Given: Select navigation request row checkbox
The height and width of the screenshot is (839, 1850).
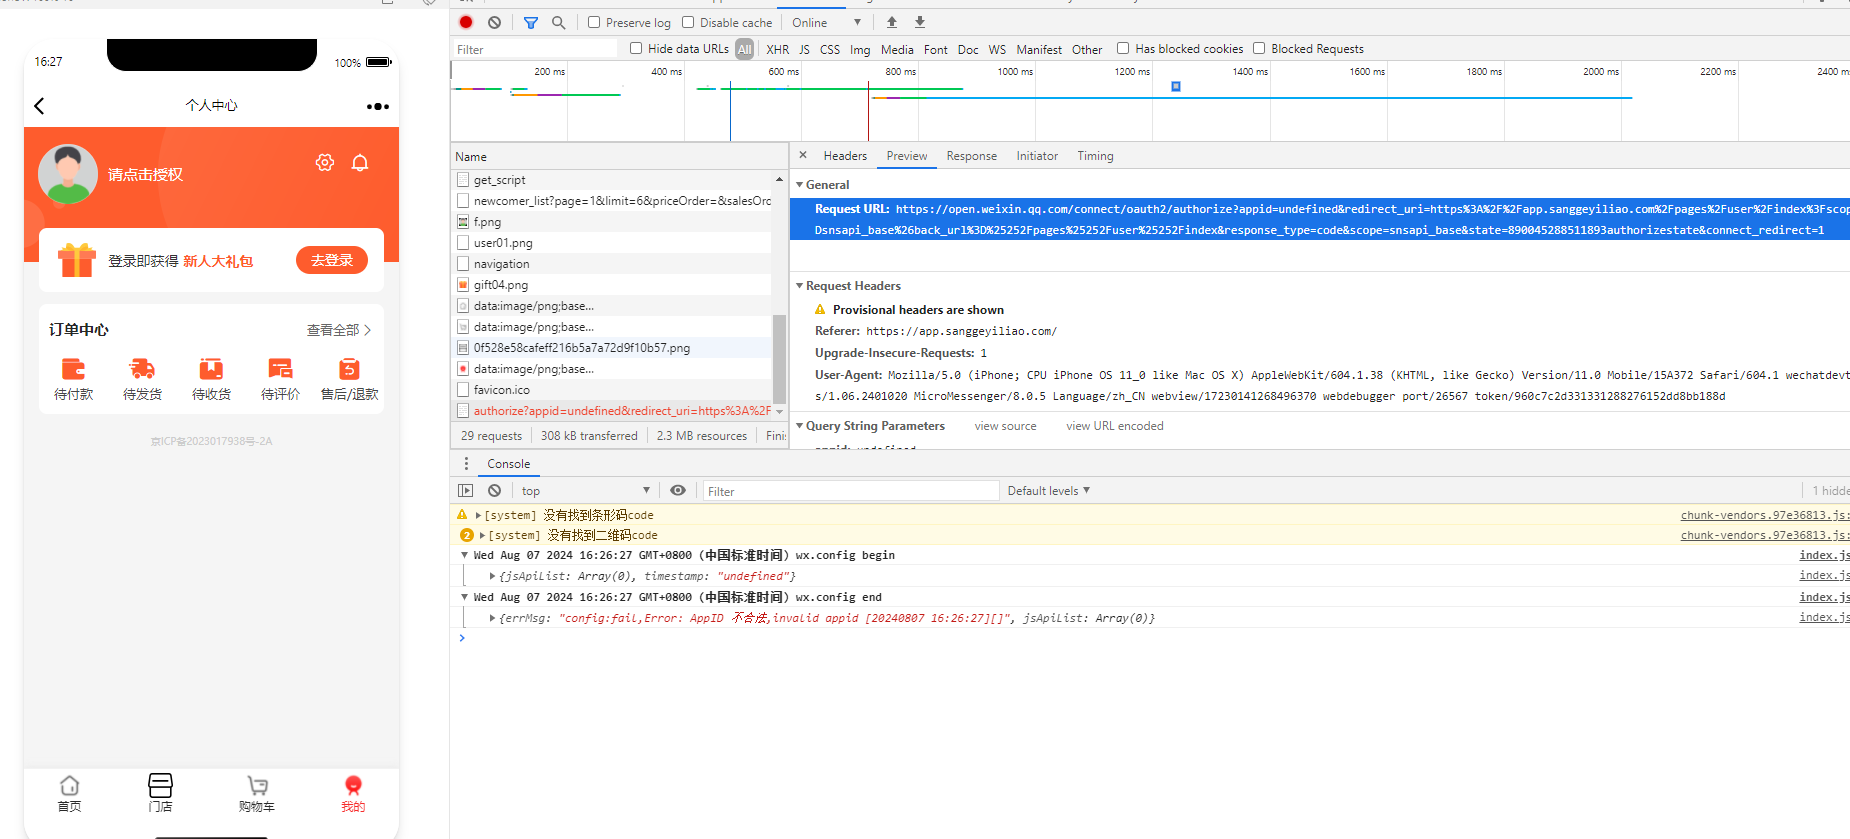Looking at the screenshot, I should pyautogui.click(x=463, y=264).
